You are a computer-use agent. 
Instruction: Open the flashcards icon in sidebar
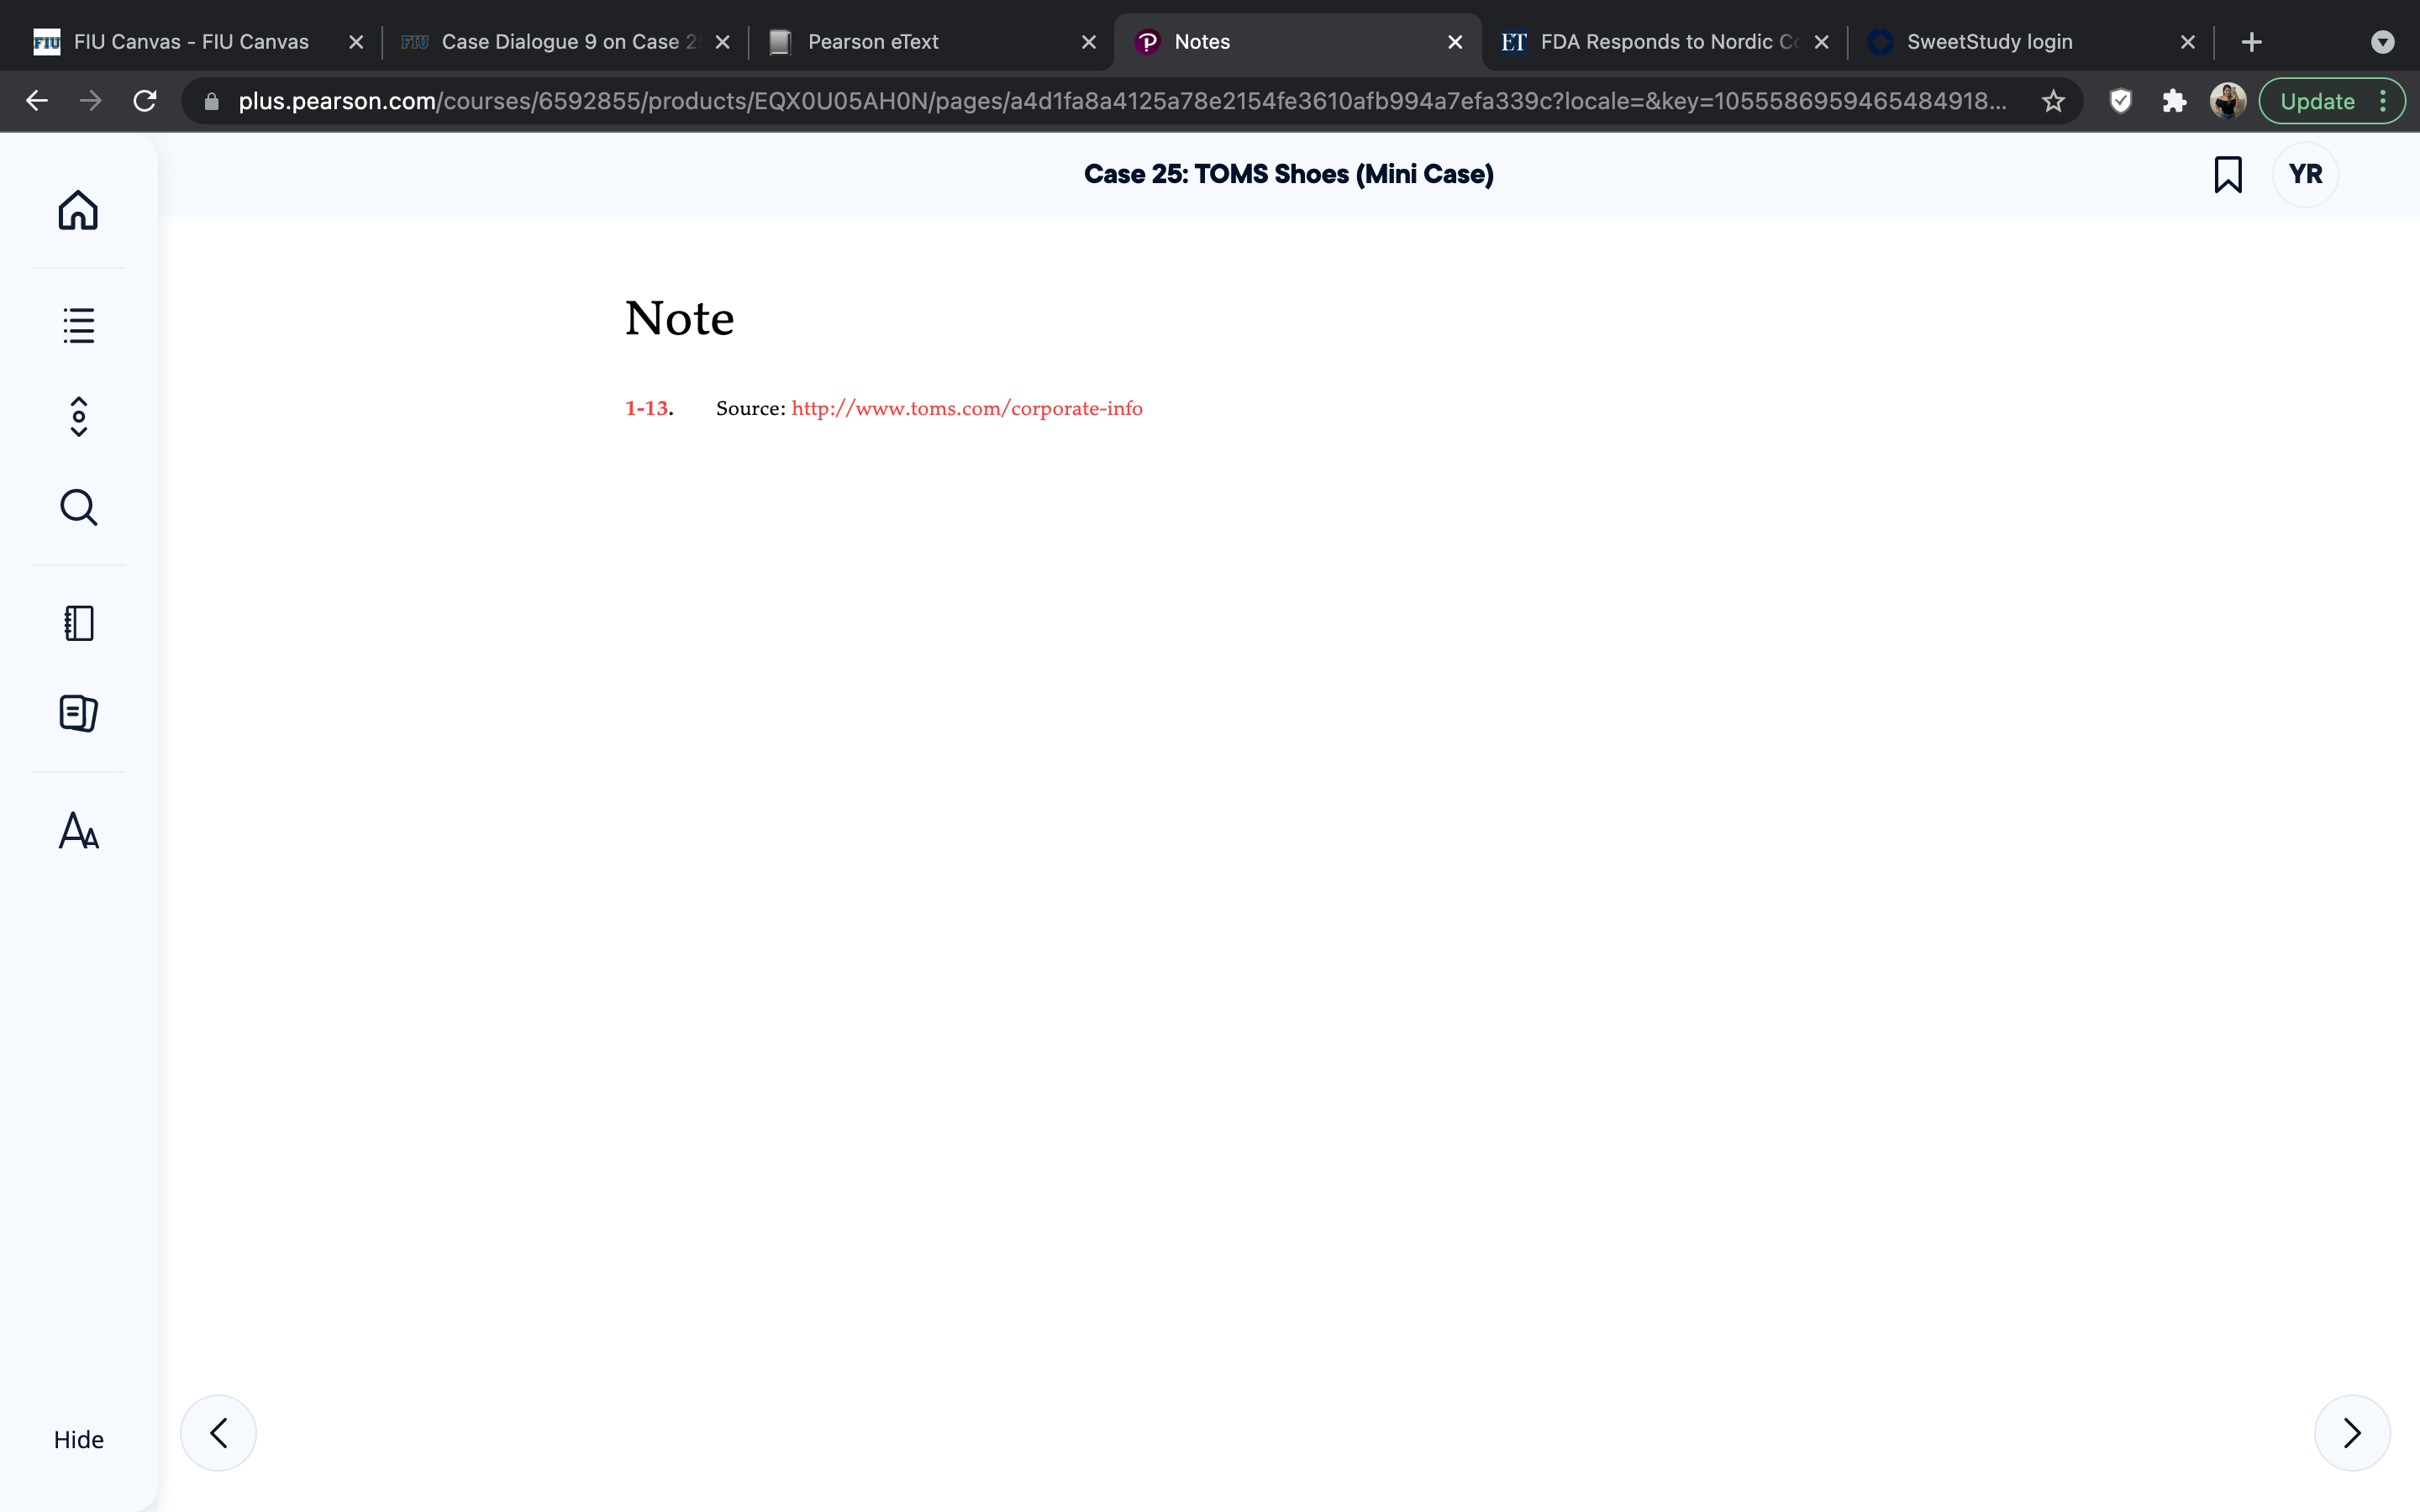point(78,713)
